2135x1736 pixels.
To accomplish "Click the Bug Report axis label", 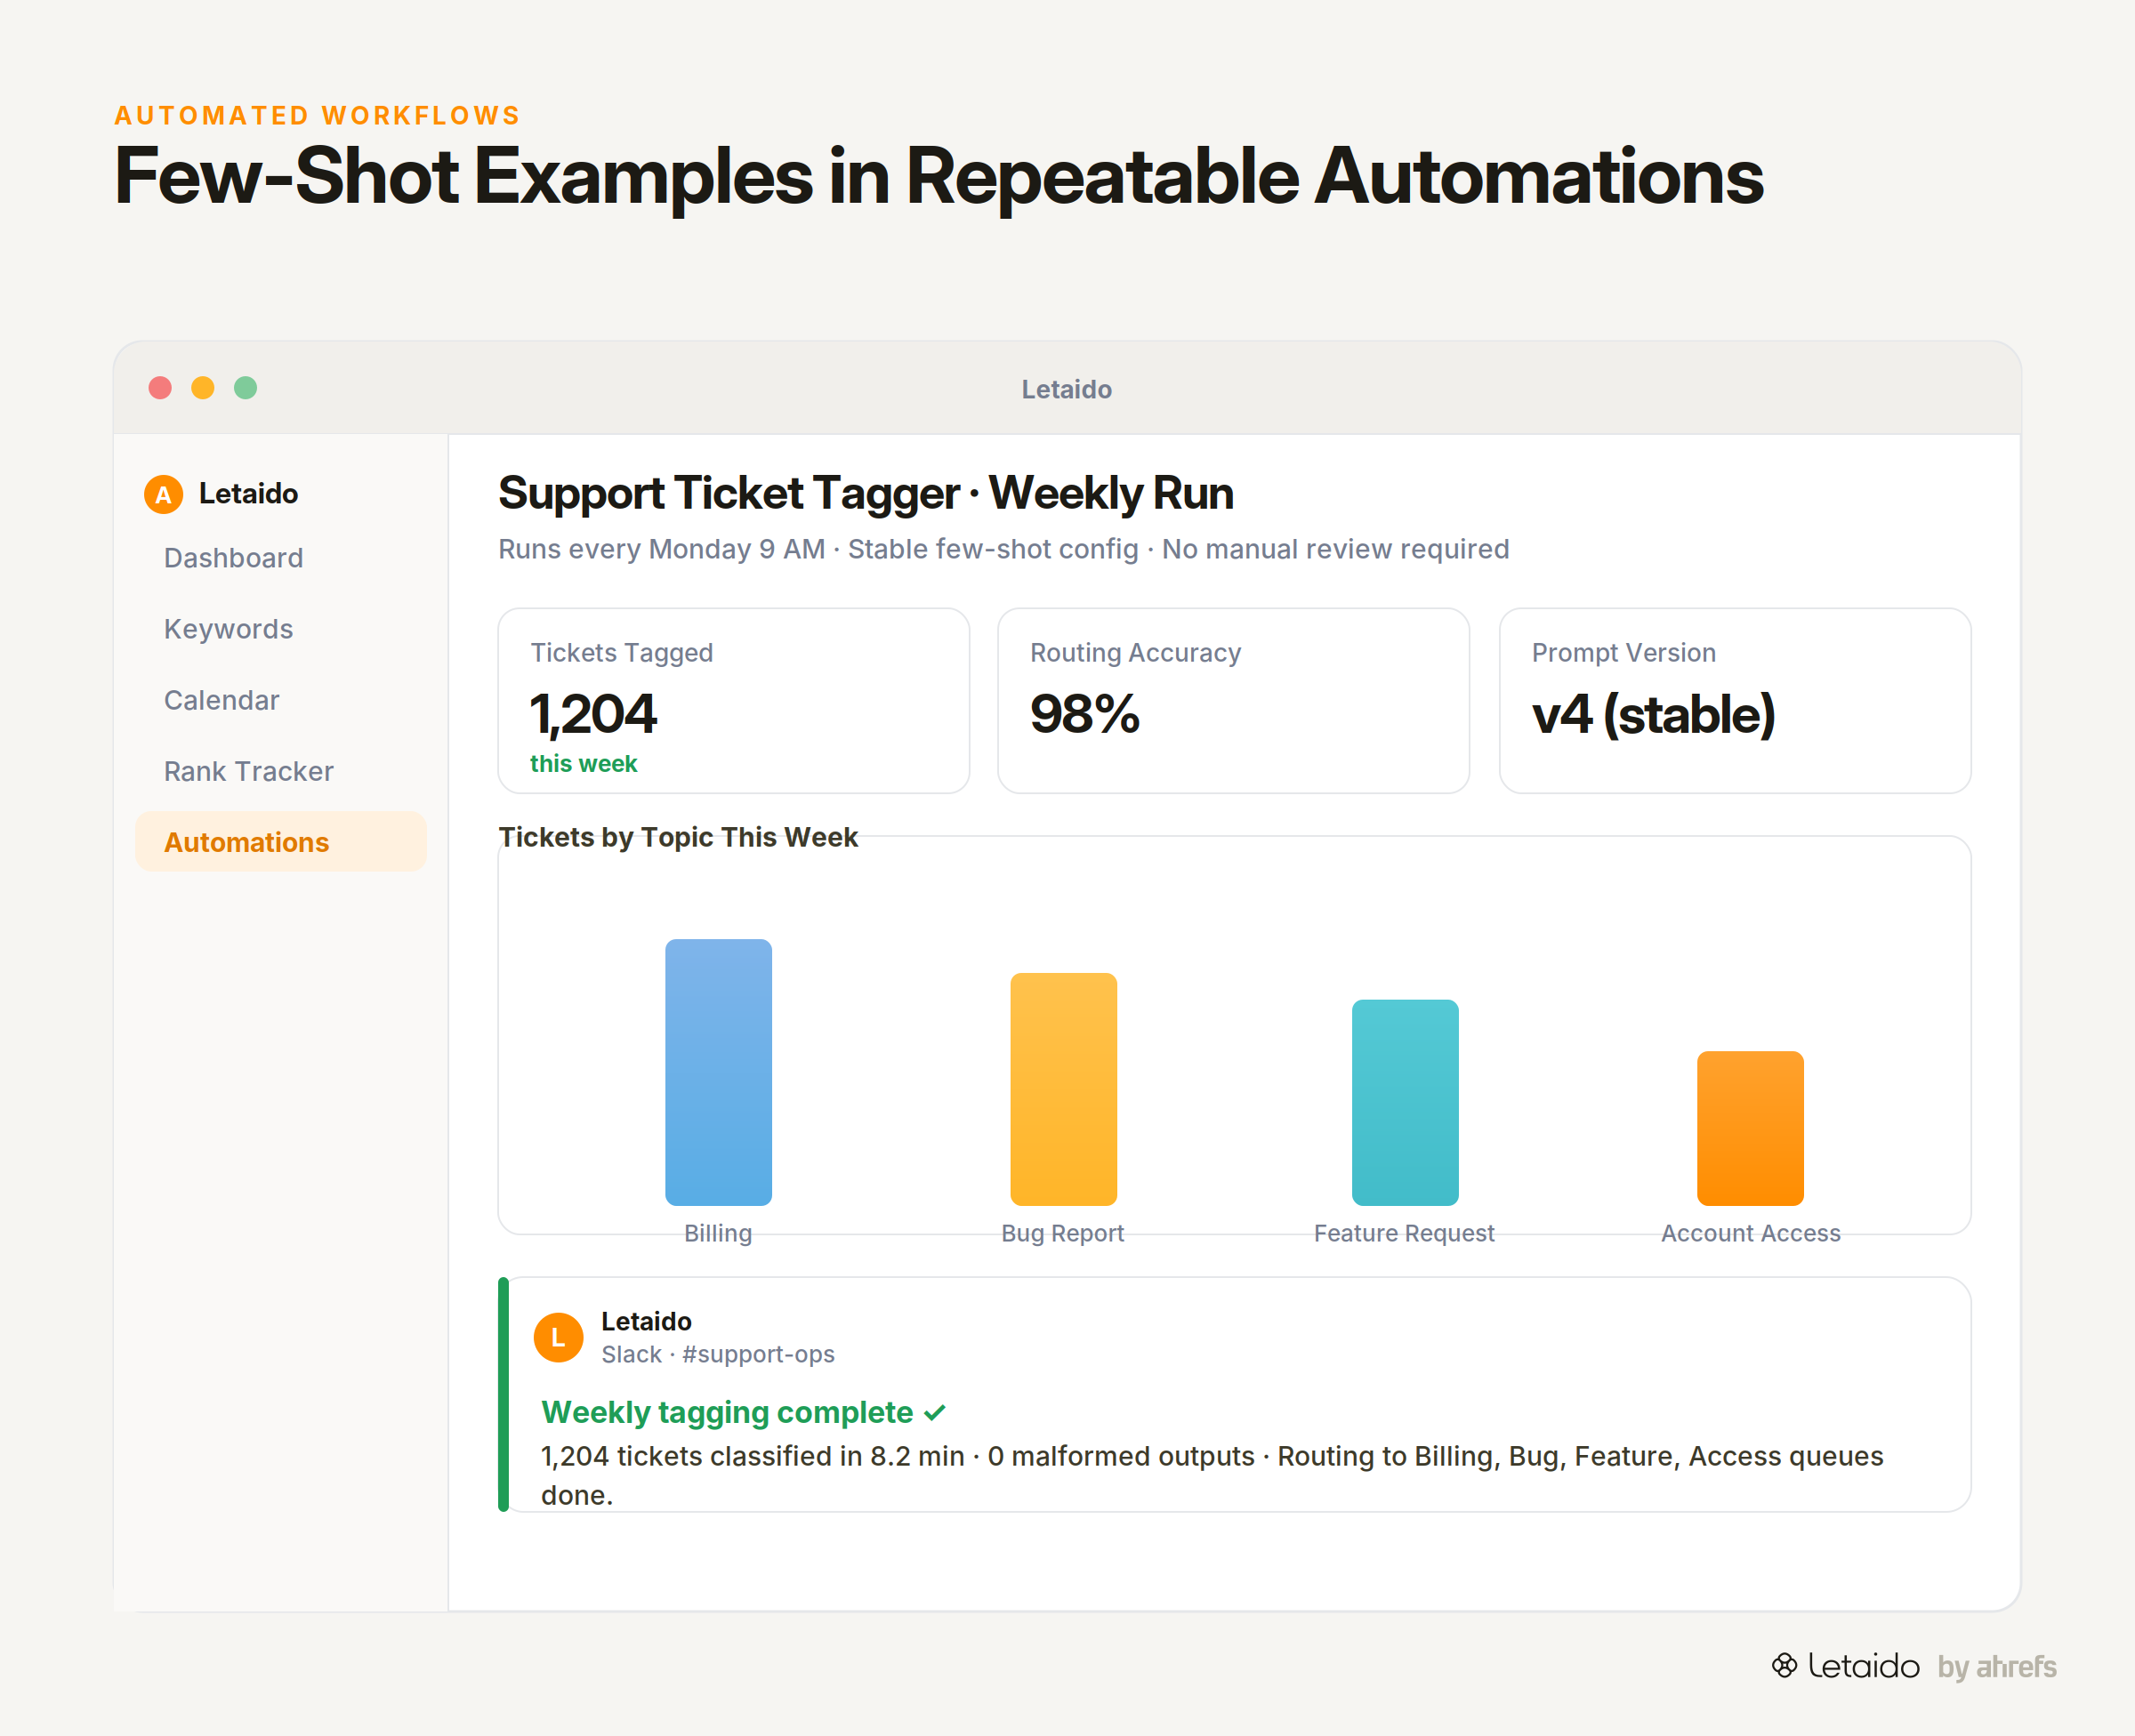I will pyautogui.click(x=1063, y=1233).
